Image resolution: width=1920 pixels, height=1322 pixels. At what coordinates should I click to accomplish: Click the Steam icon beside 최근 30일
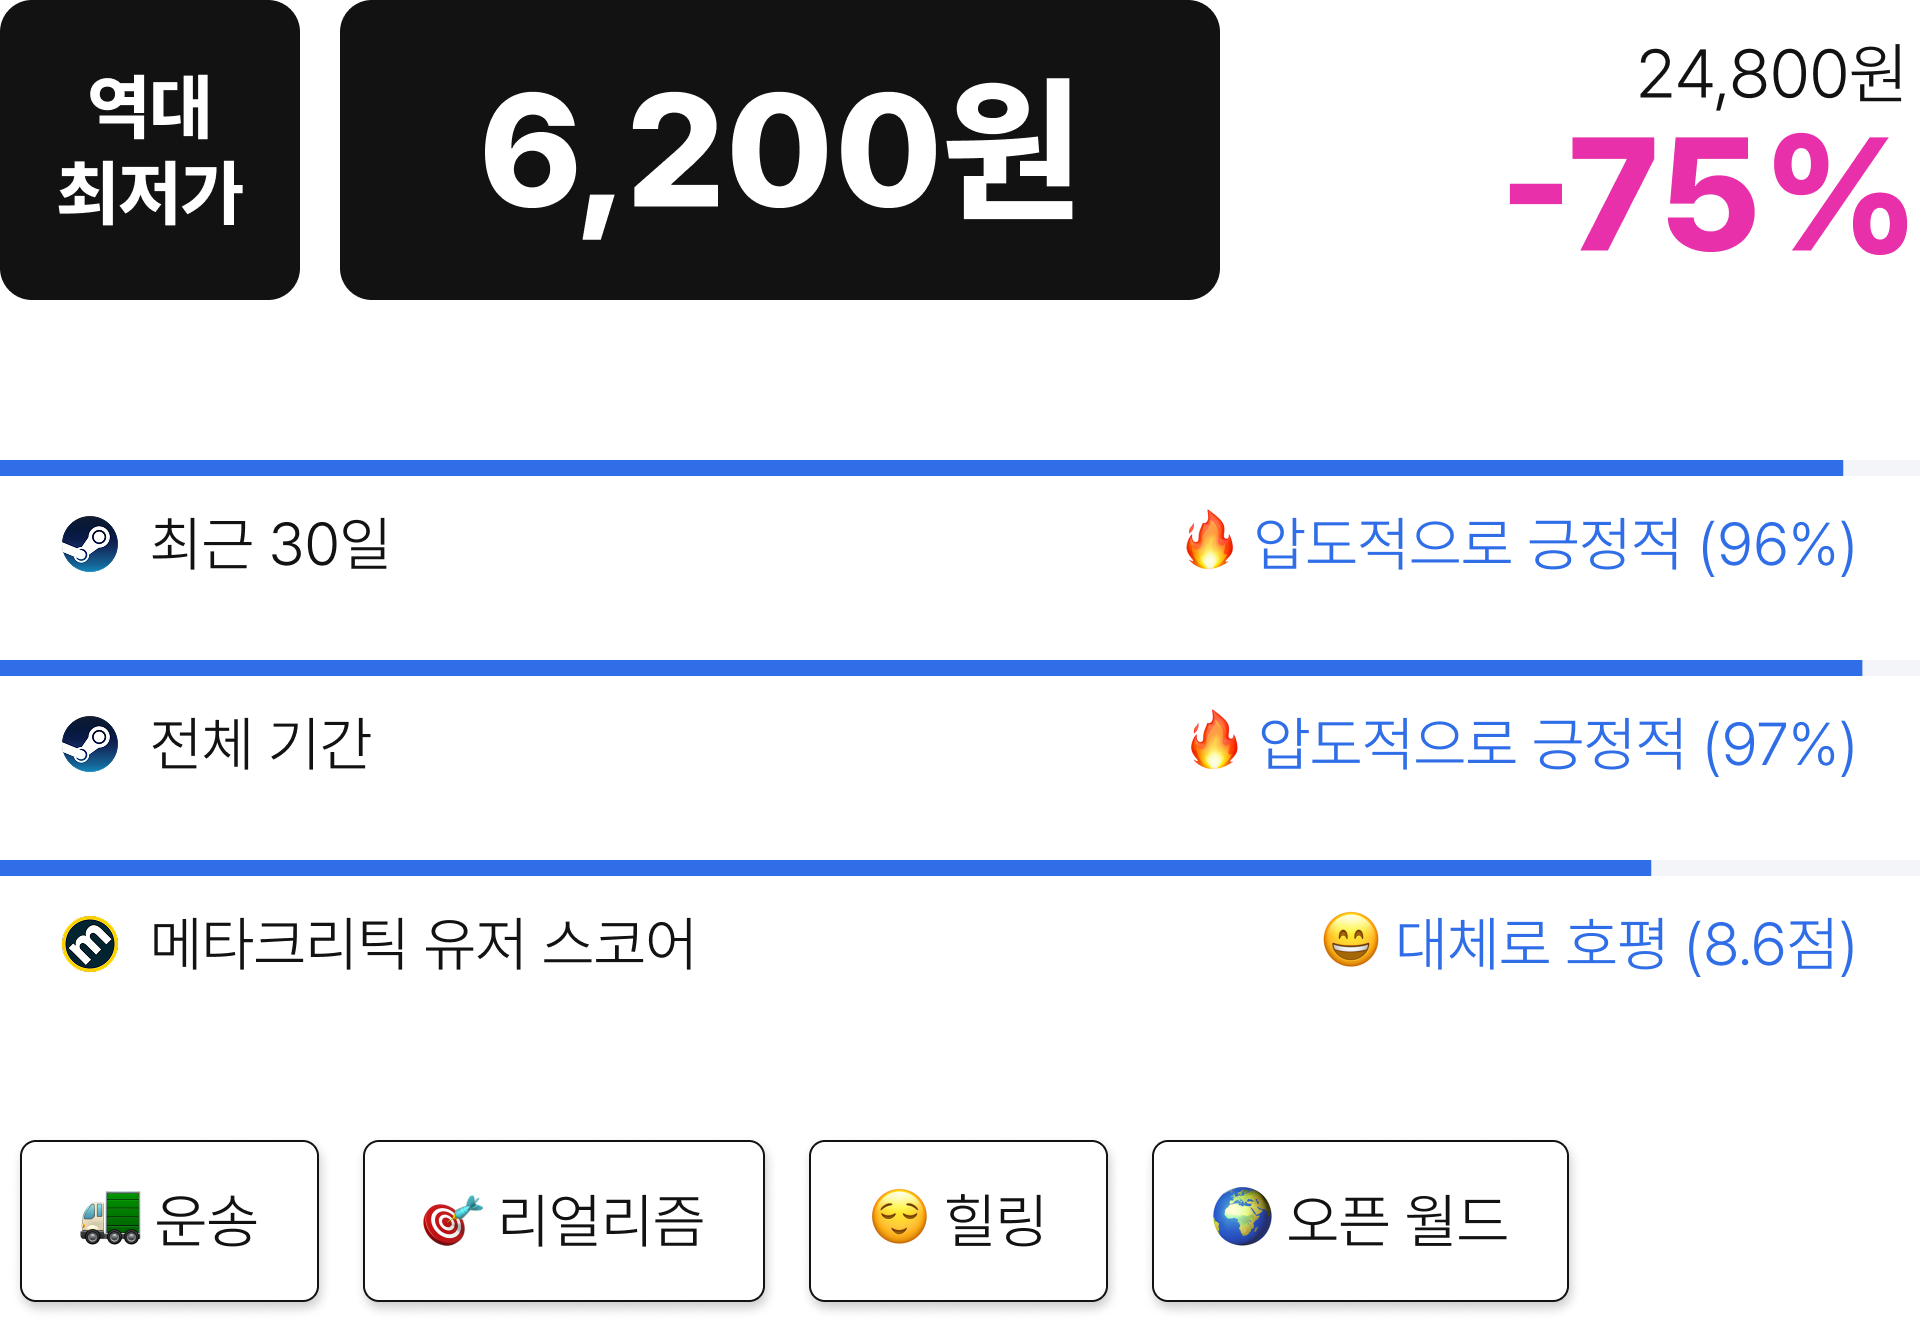[90, 544]
